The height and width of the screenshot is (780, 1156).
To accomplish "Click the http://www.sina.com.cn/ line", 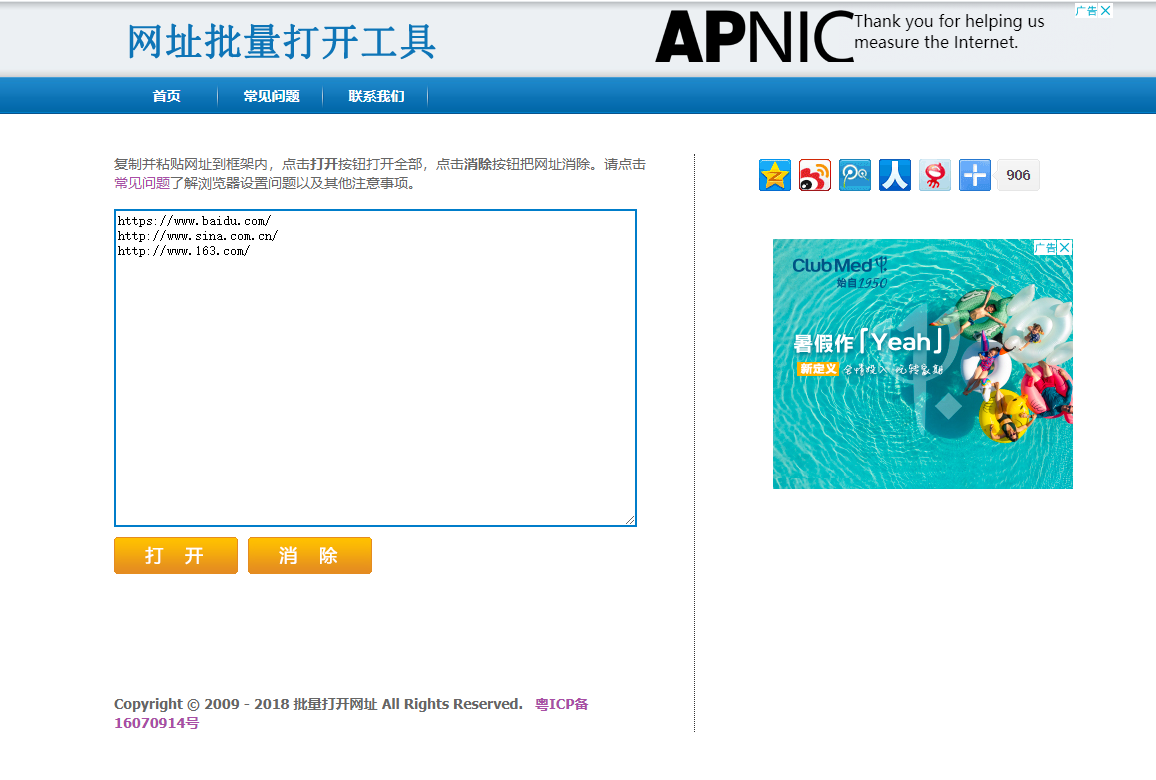I will click(198, 236).
